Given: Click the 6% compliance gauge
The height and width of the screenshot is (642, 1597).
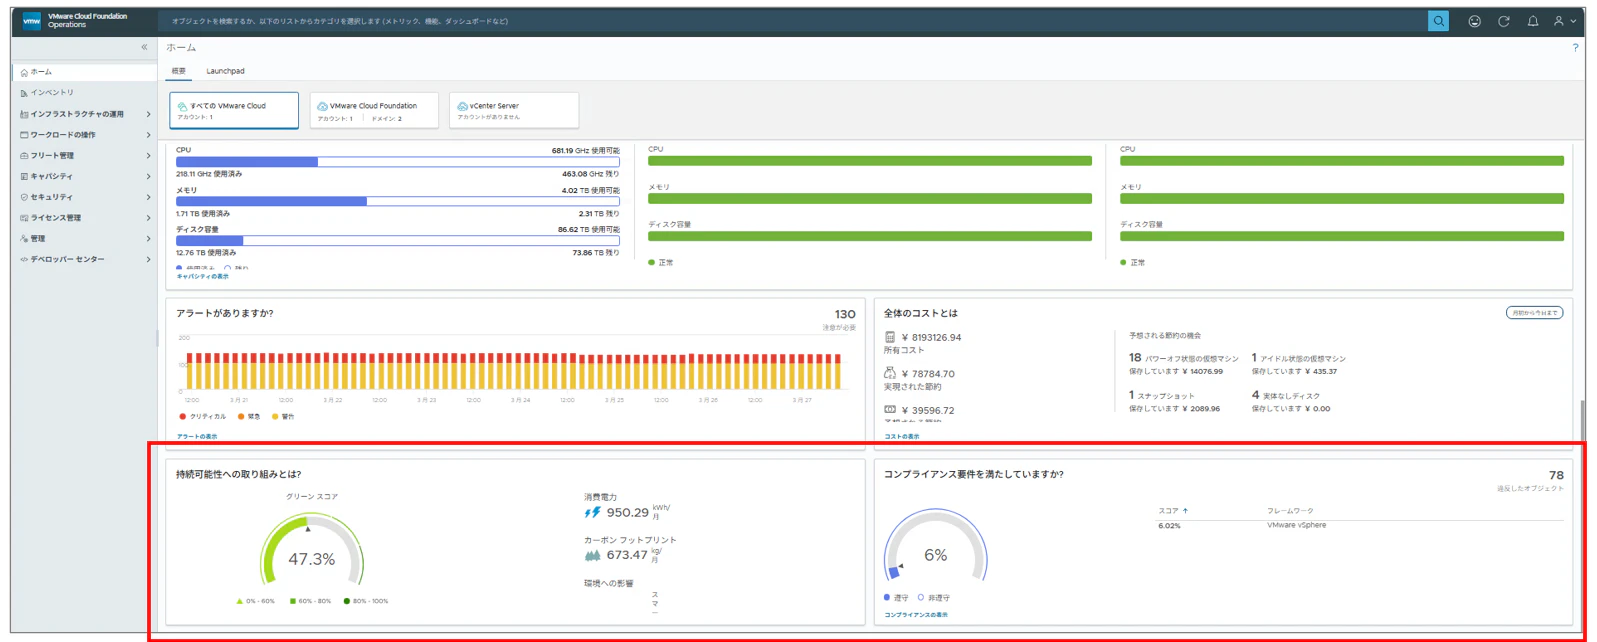Looking at the screenshot, I should coord(936,546).
